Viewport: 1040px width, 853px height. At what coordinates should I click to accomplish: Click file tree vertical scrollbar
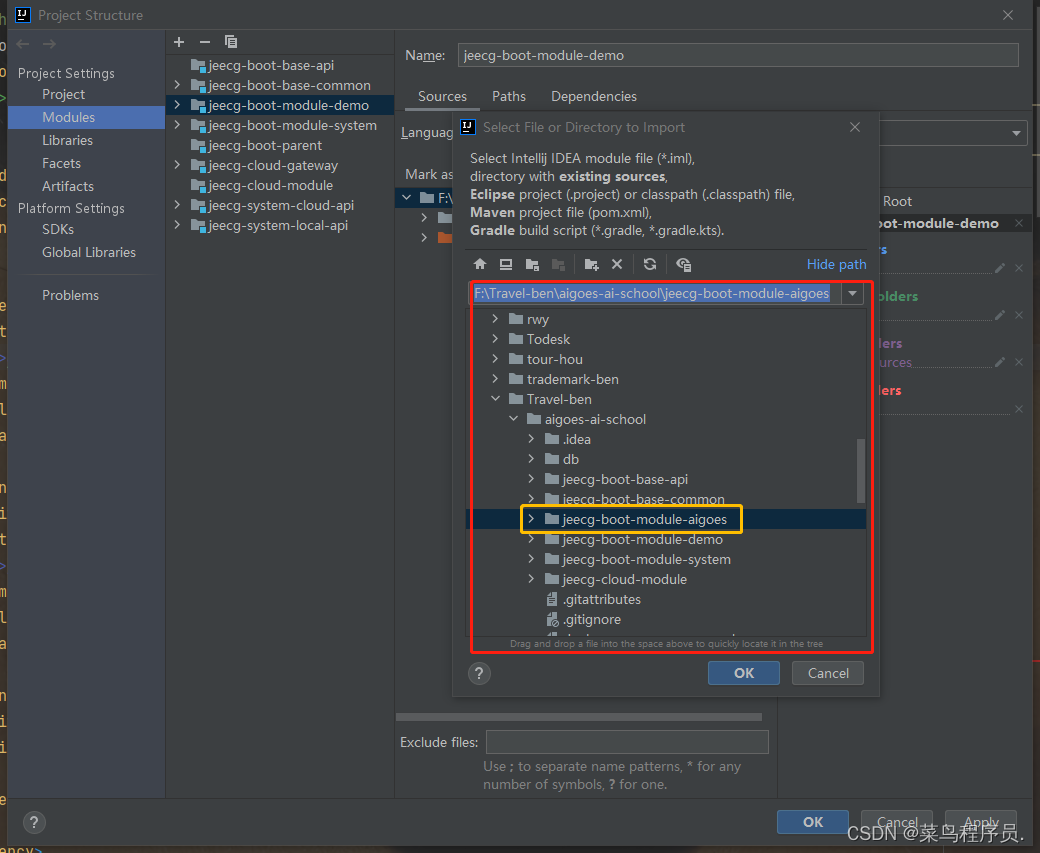pos(861,470)
